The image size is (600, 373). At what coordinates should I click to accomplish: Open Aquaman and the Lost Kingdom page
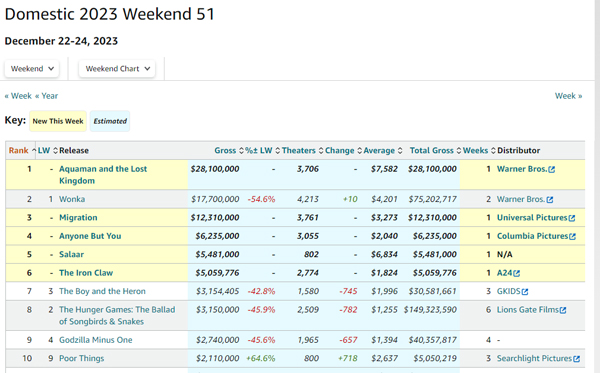coord(103,175)
